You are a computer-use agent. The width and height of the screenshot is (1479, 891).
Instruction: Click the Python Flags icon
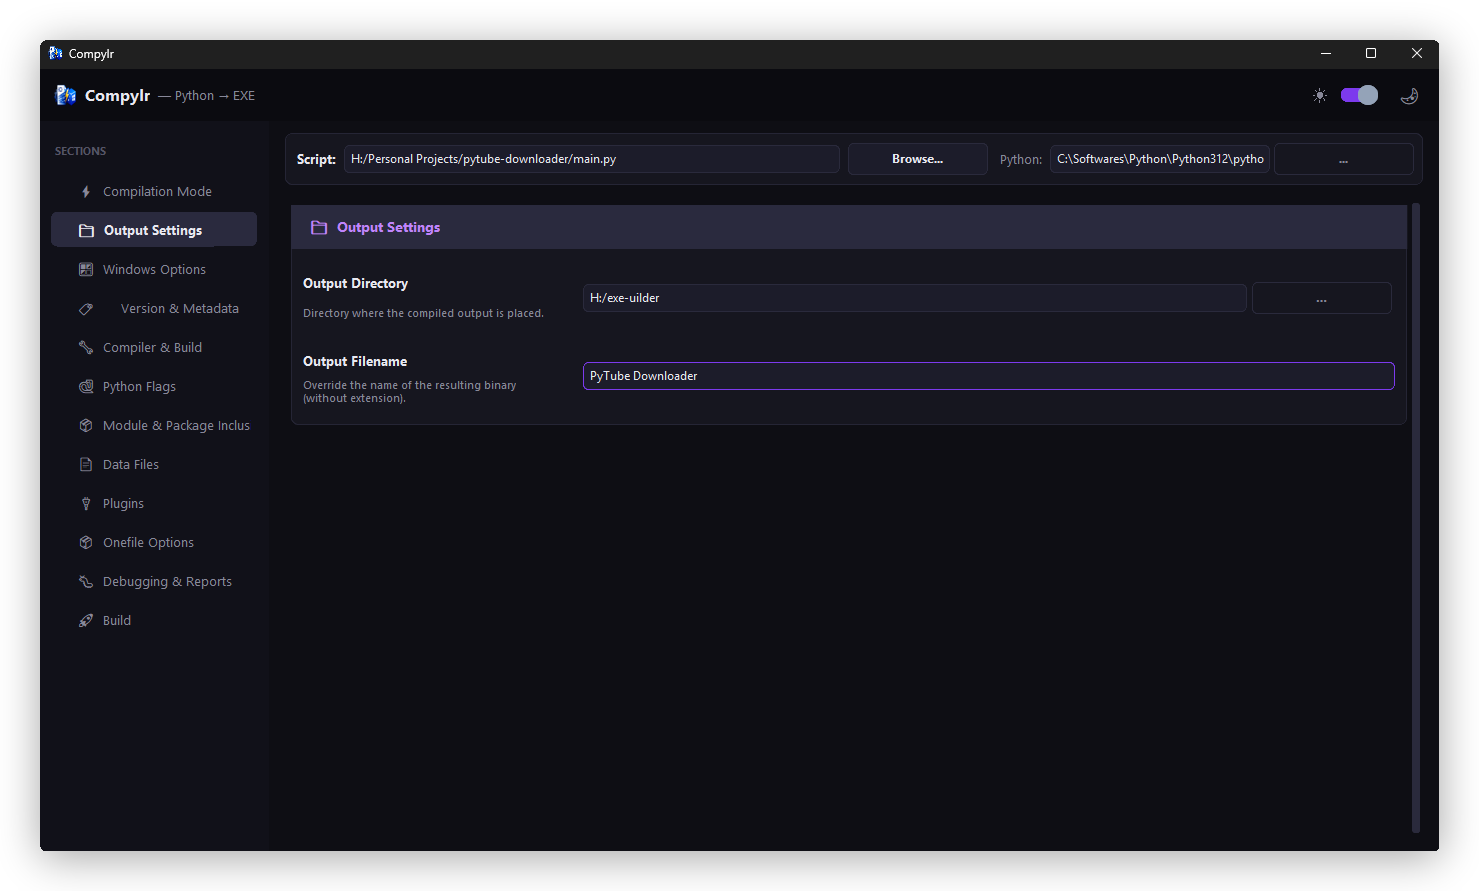tap(86, 387)
